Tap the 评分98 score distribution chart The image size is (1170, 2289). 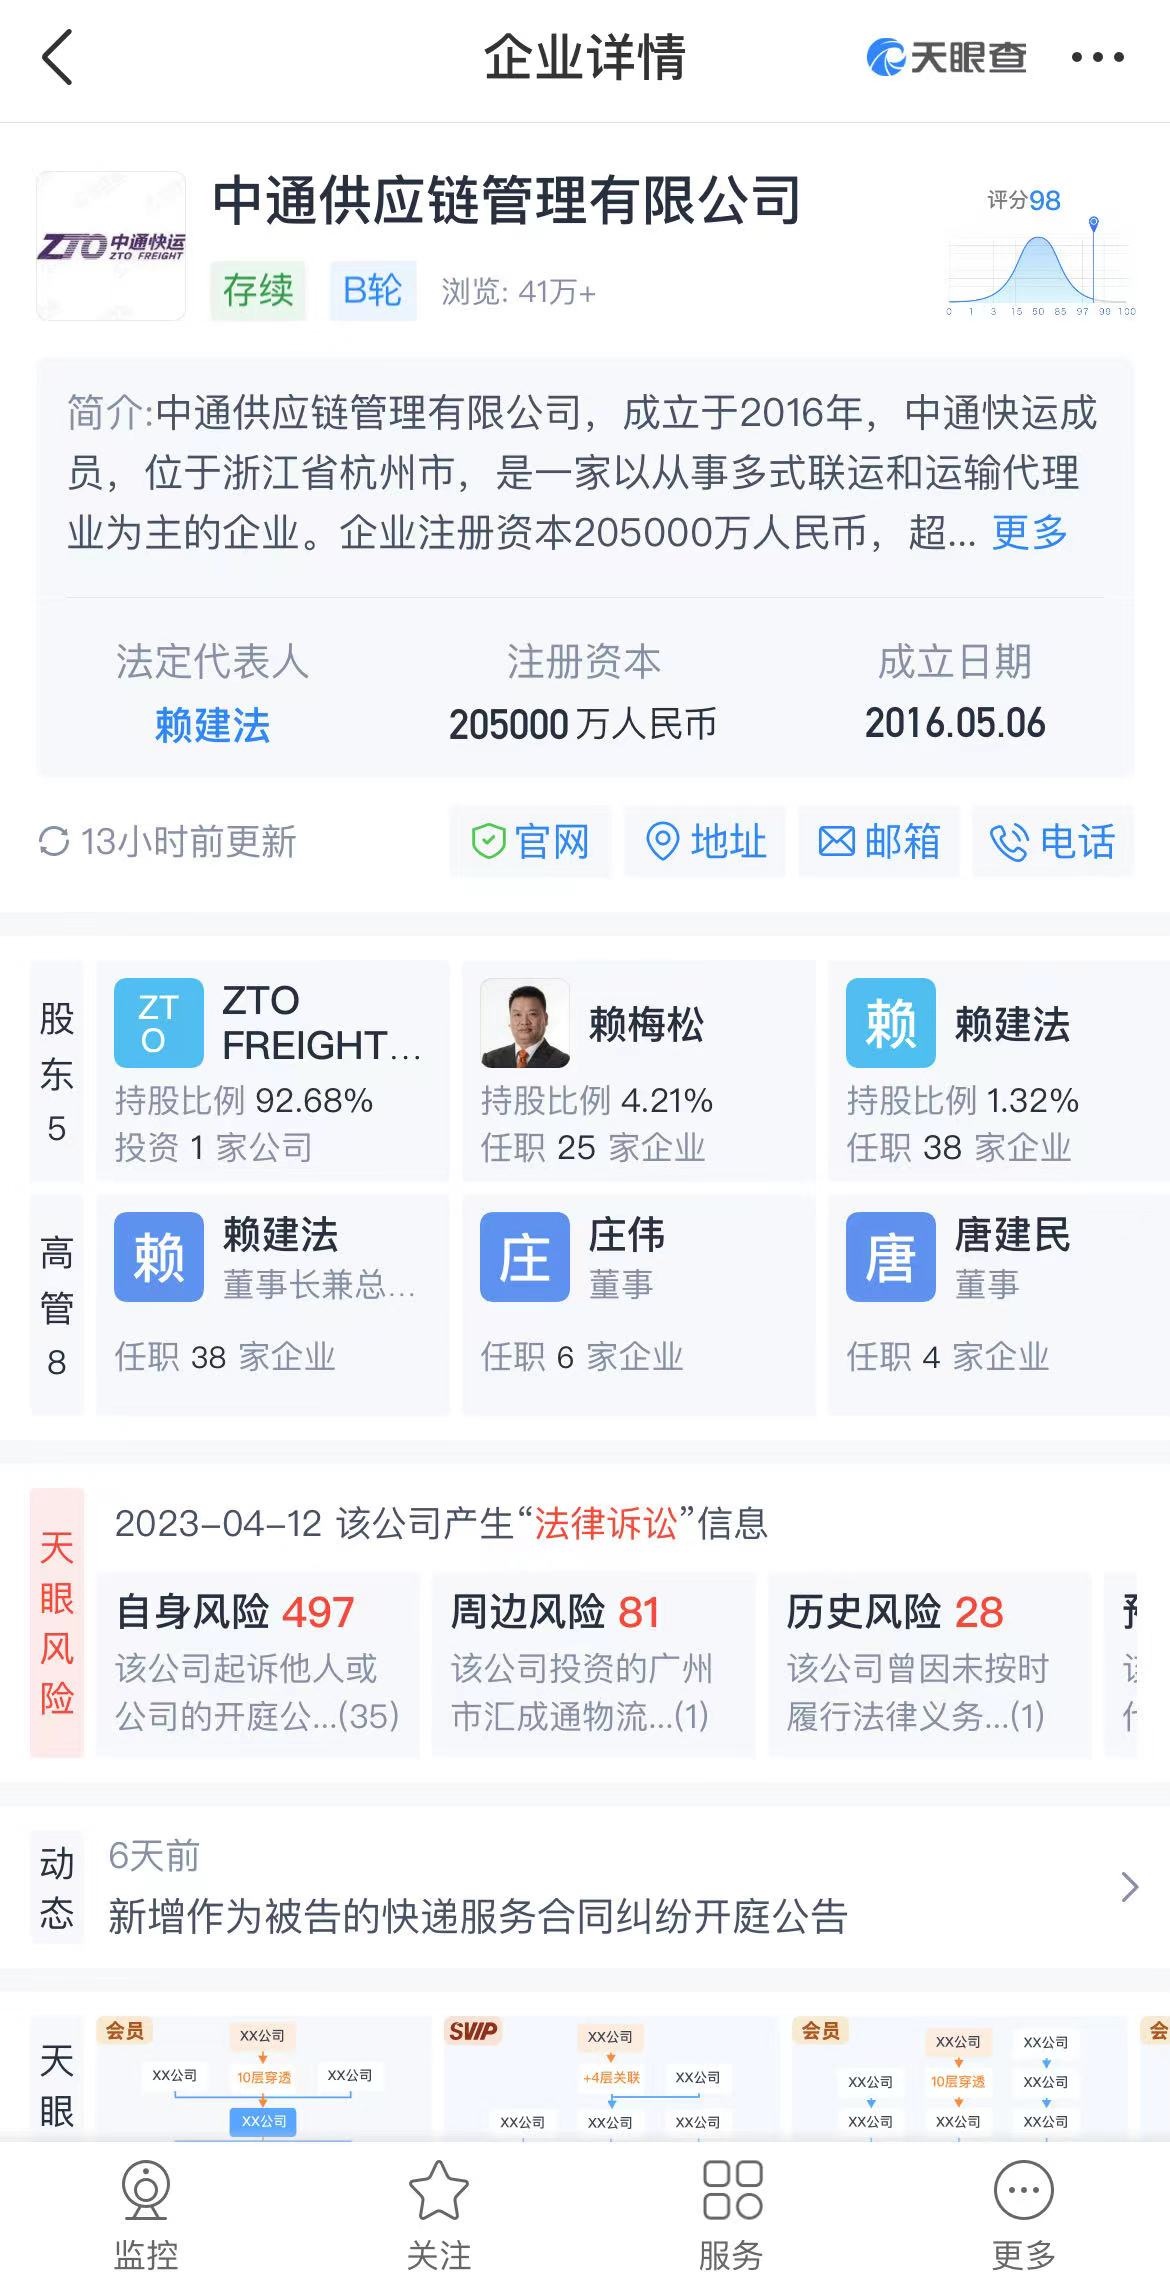[1041, 252]
